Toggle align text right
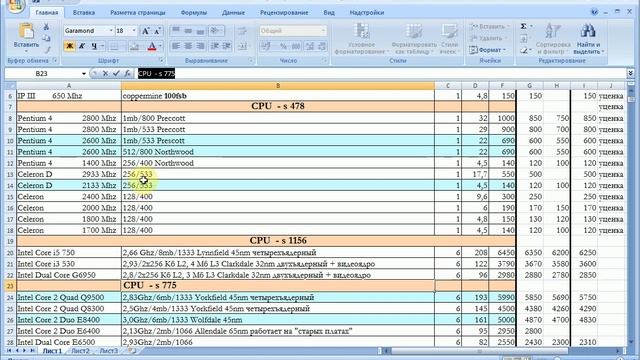 (200, 46)
